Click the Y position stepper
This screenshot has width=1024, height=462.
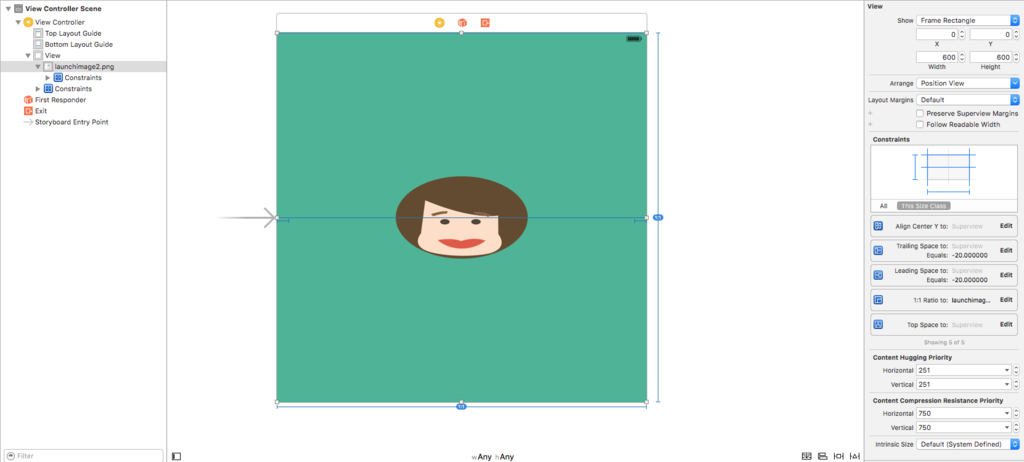pyautogui.click(x=1016, y=34)
